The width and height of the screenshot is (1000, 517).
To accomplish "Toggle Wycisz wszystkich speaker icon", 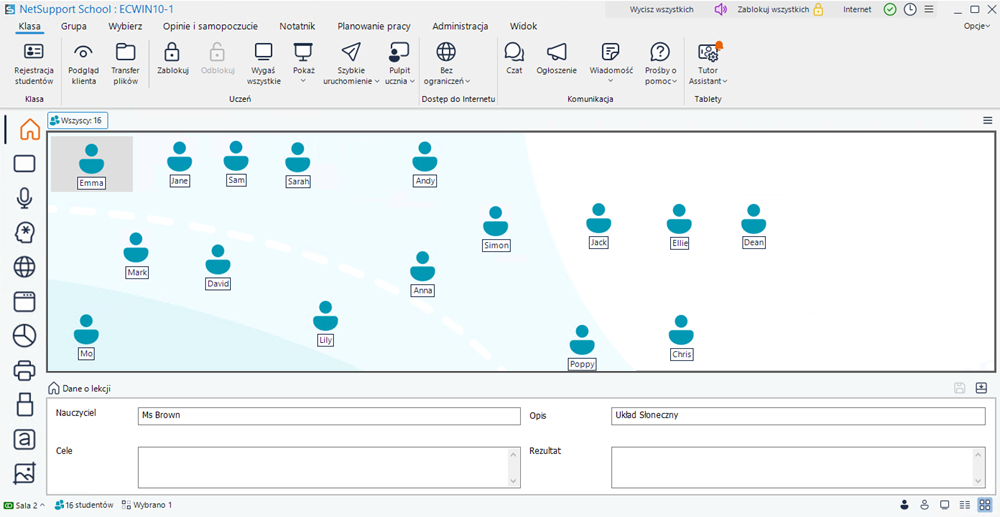I will [720, 9].
